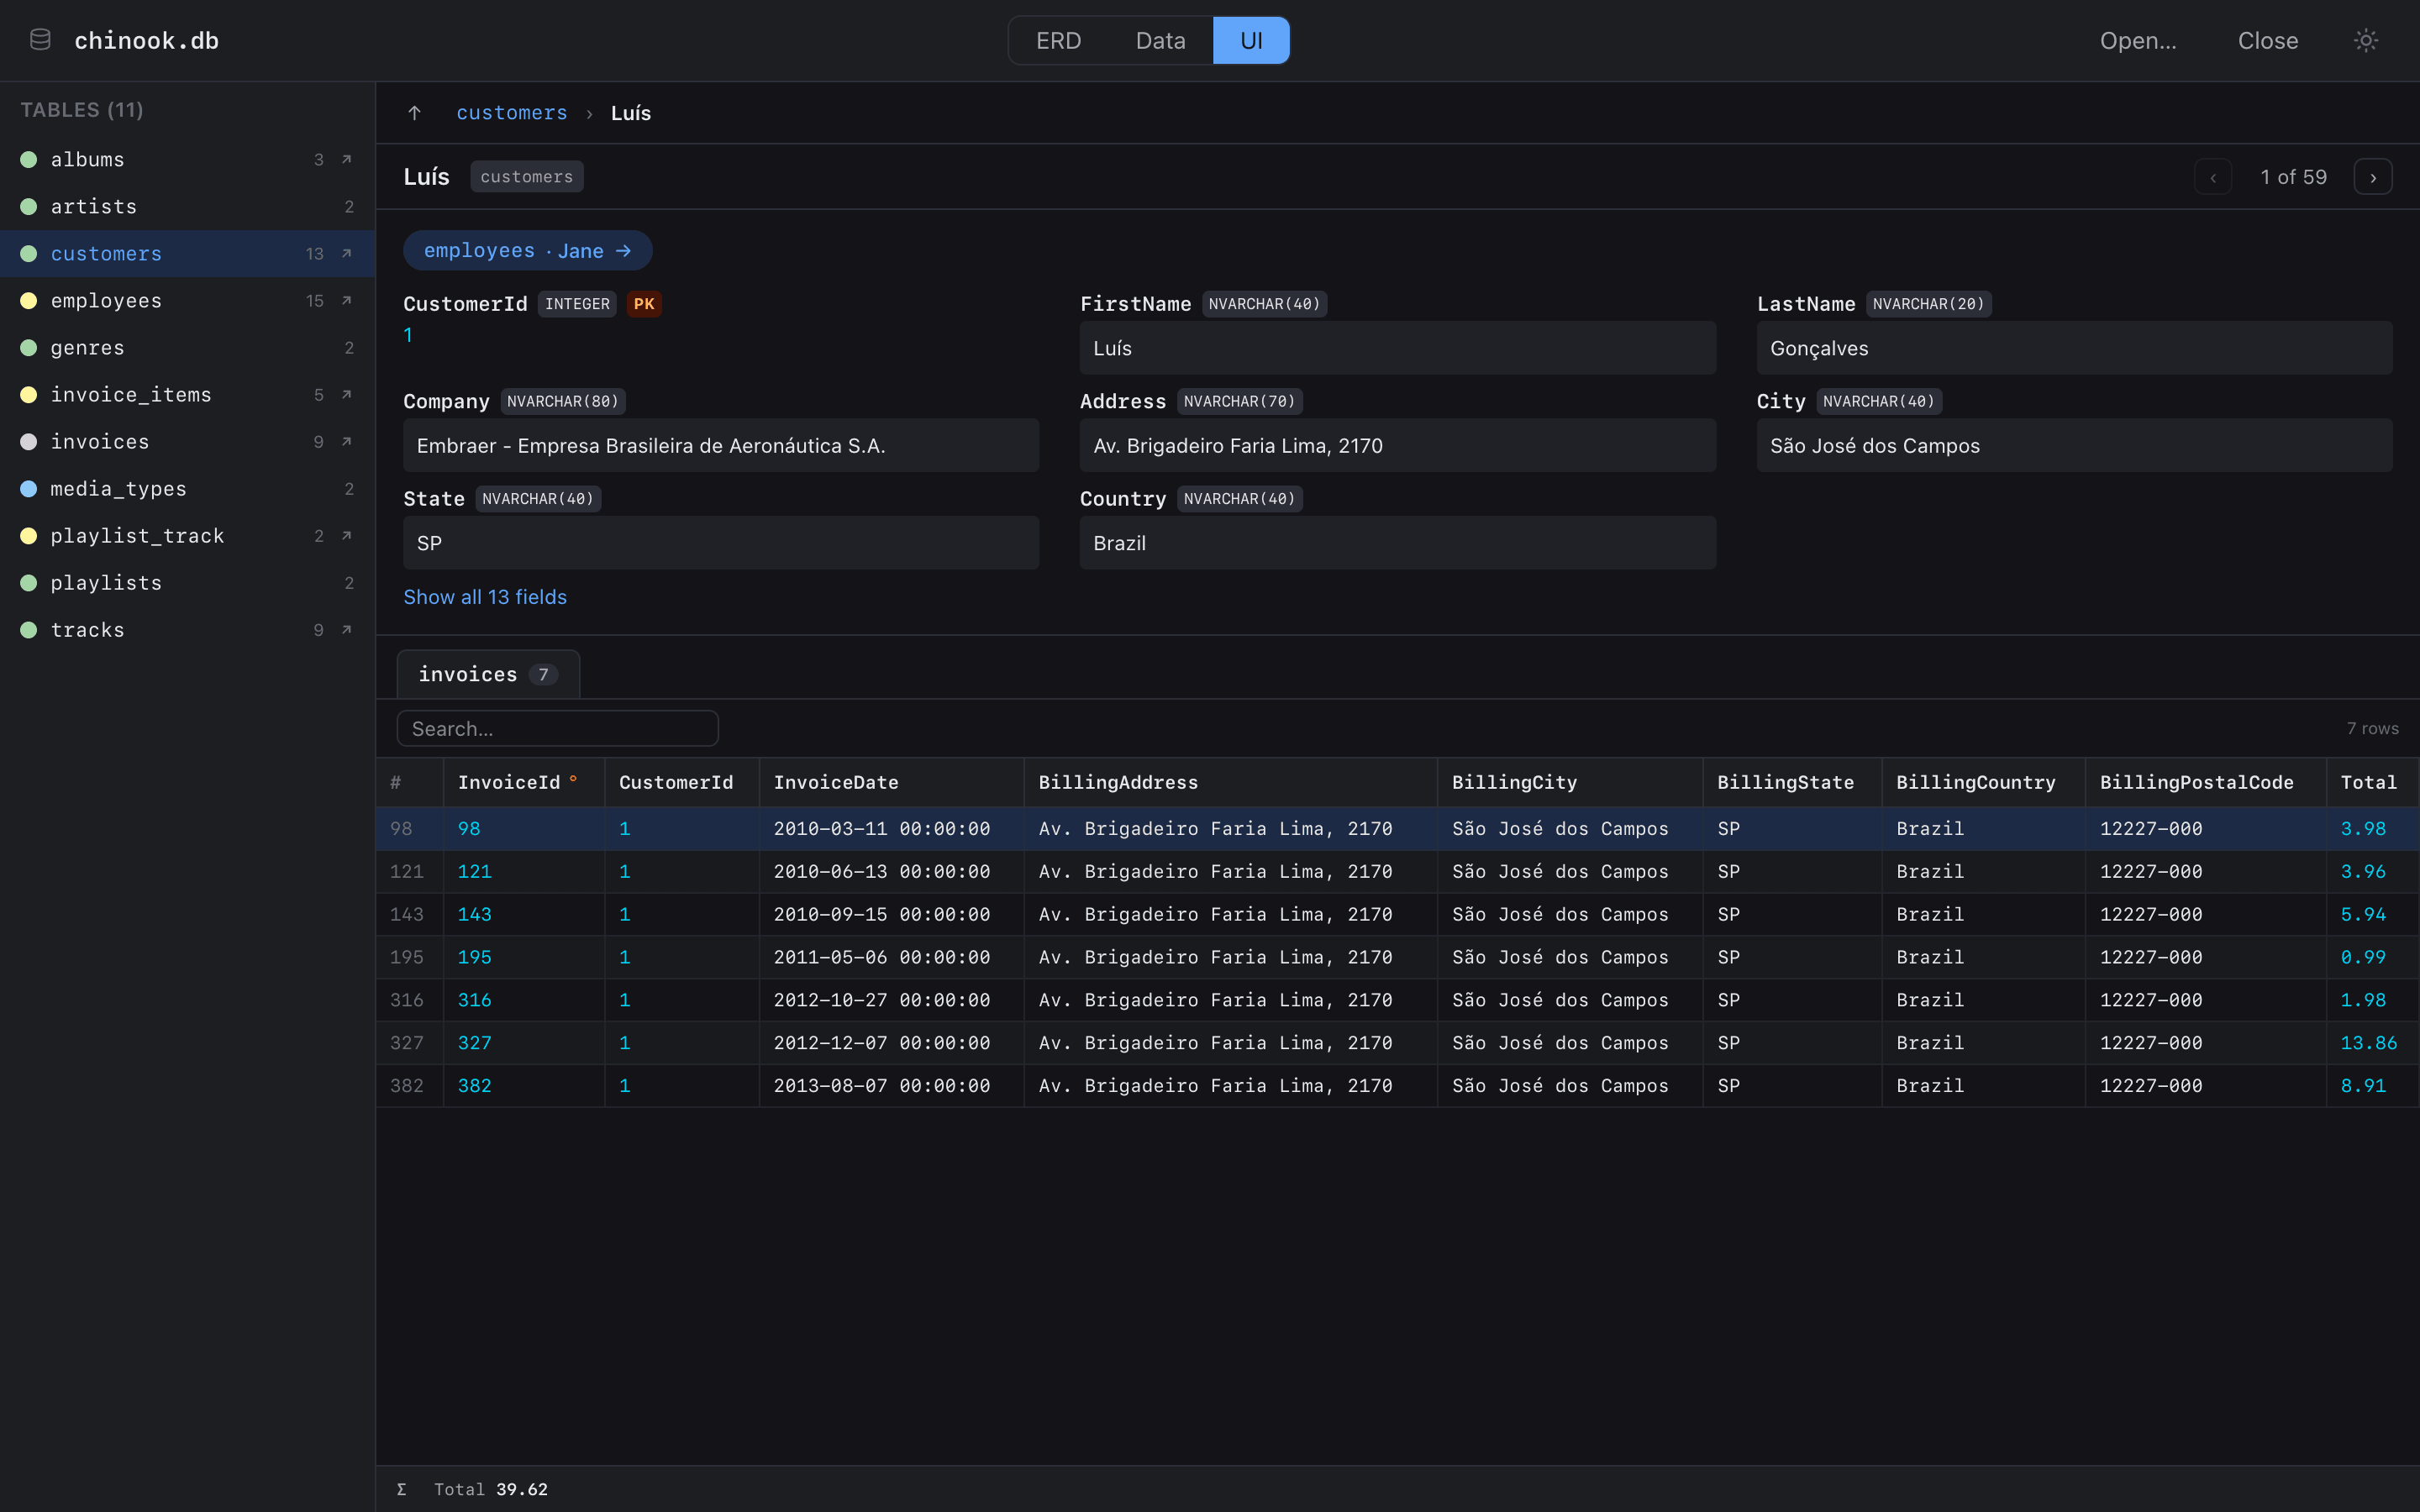Select tracks table in sidebar
The image size is (2420, 1512).
coord(187,629)
